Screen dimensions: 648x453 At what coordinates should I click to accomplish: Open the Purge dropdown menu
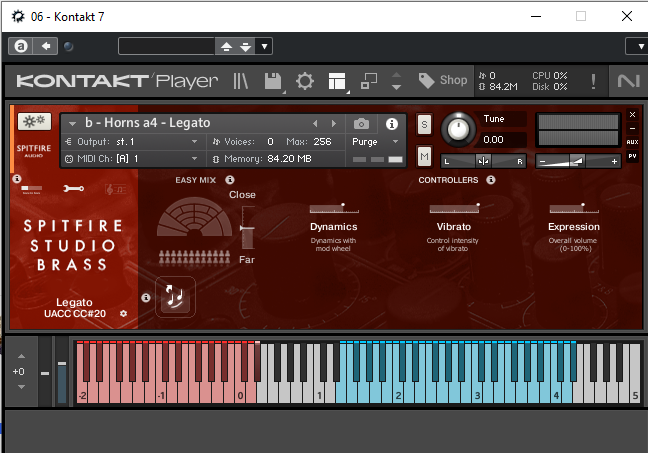(375, 142)
